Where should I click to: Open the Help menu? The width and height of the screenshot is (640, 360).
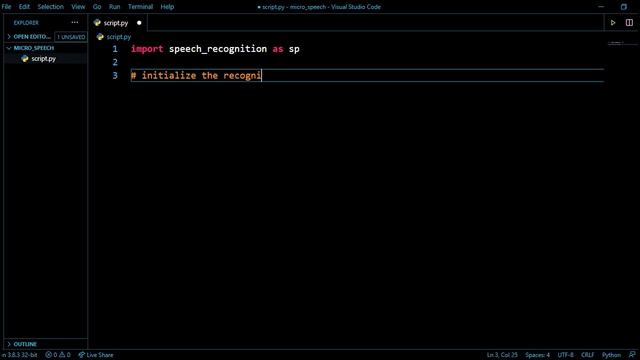(x=167, y=7)
